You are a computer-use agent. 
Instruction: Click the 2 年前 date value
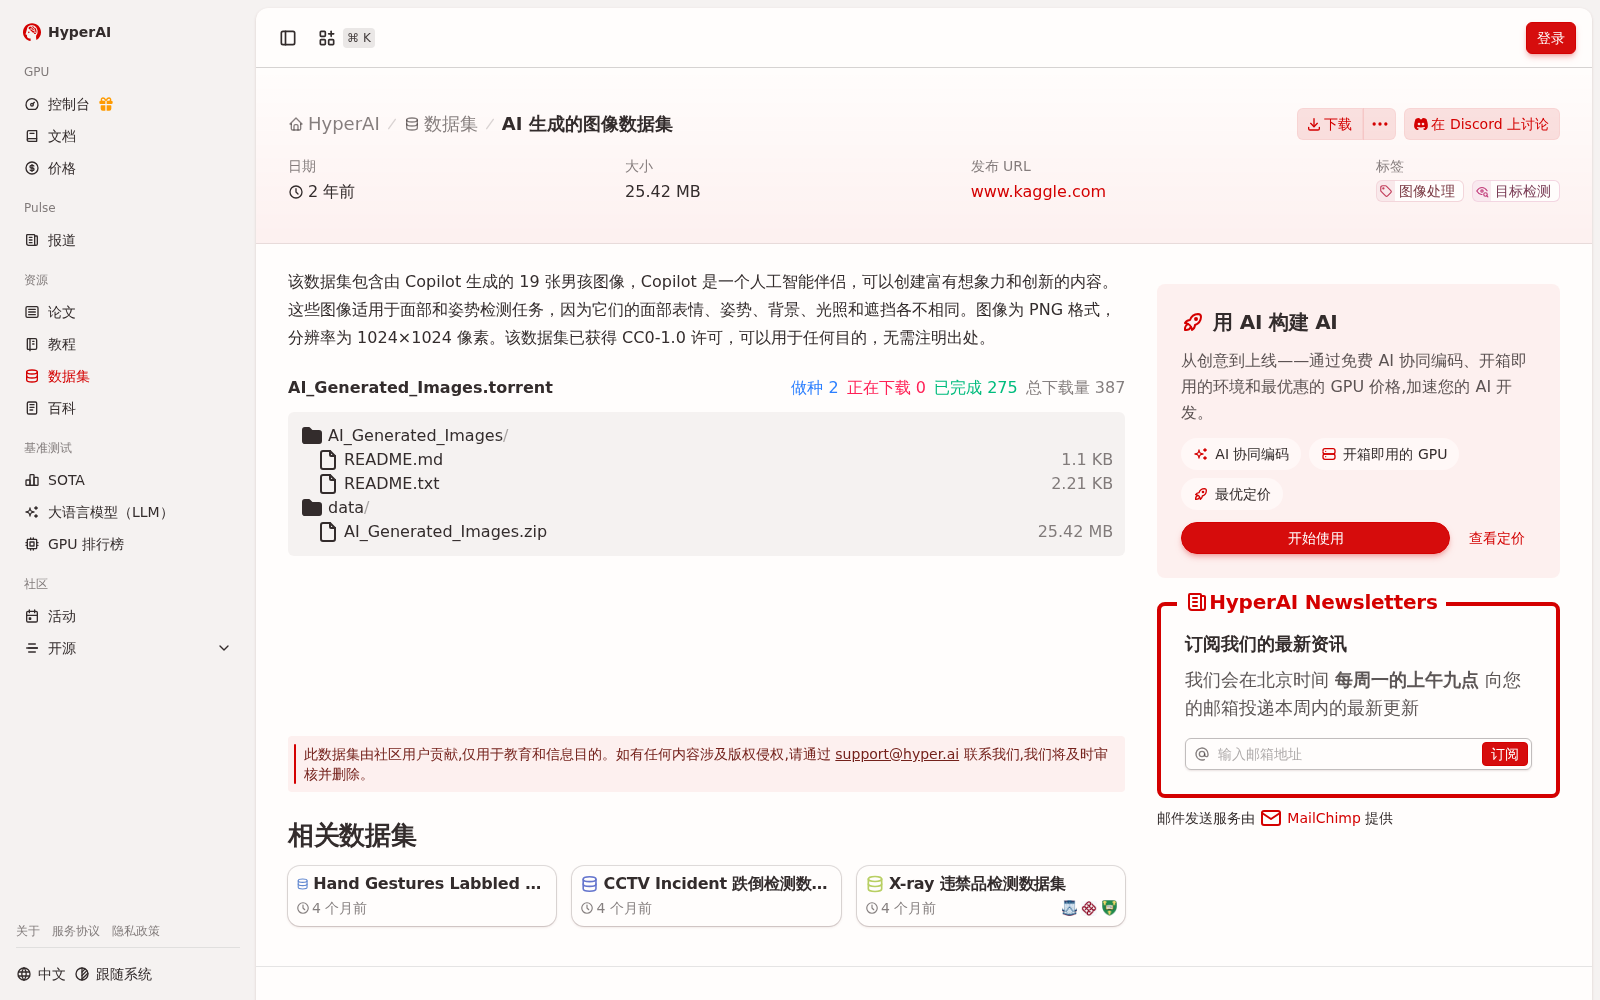point(322,191)
